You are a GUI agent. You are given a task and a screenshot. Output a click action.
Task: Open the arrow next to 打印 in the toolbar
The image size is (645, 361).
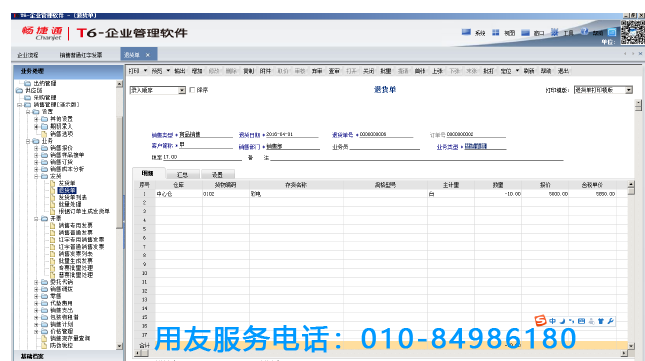[x=145, y=71]
